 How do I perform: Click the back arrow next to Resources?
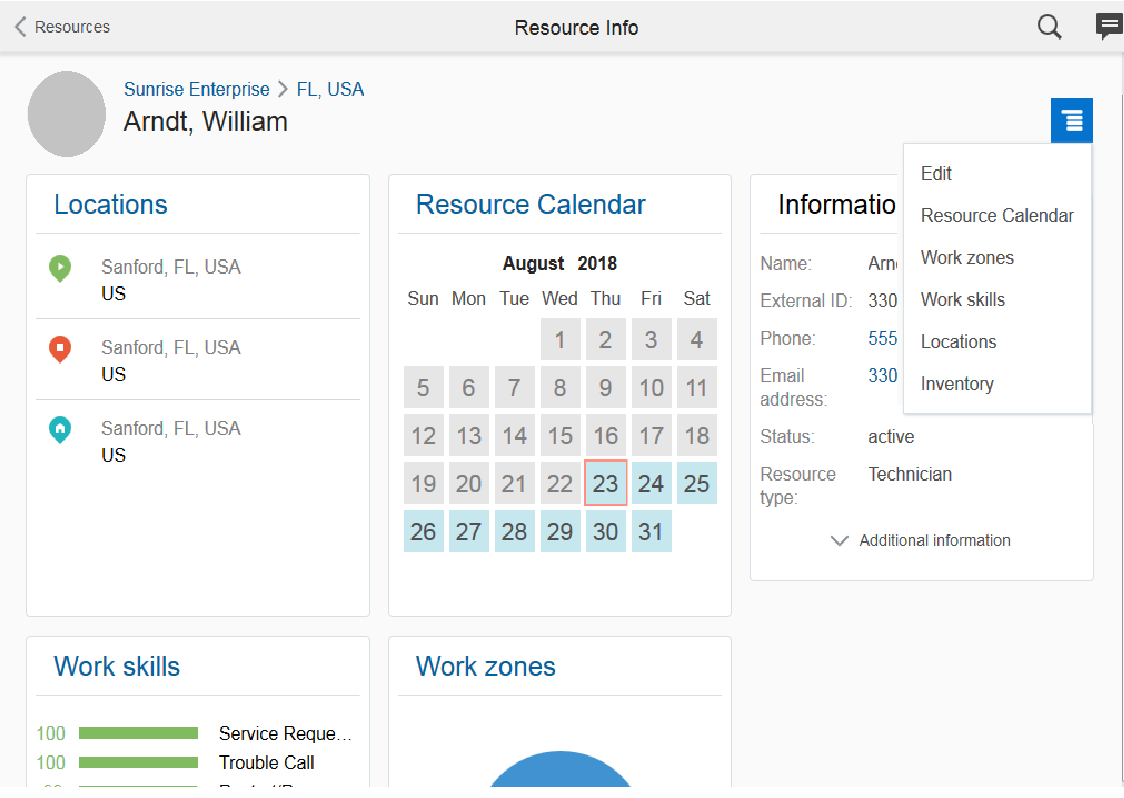(21, 27)
